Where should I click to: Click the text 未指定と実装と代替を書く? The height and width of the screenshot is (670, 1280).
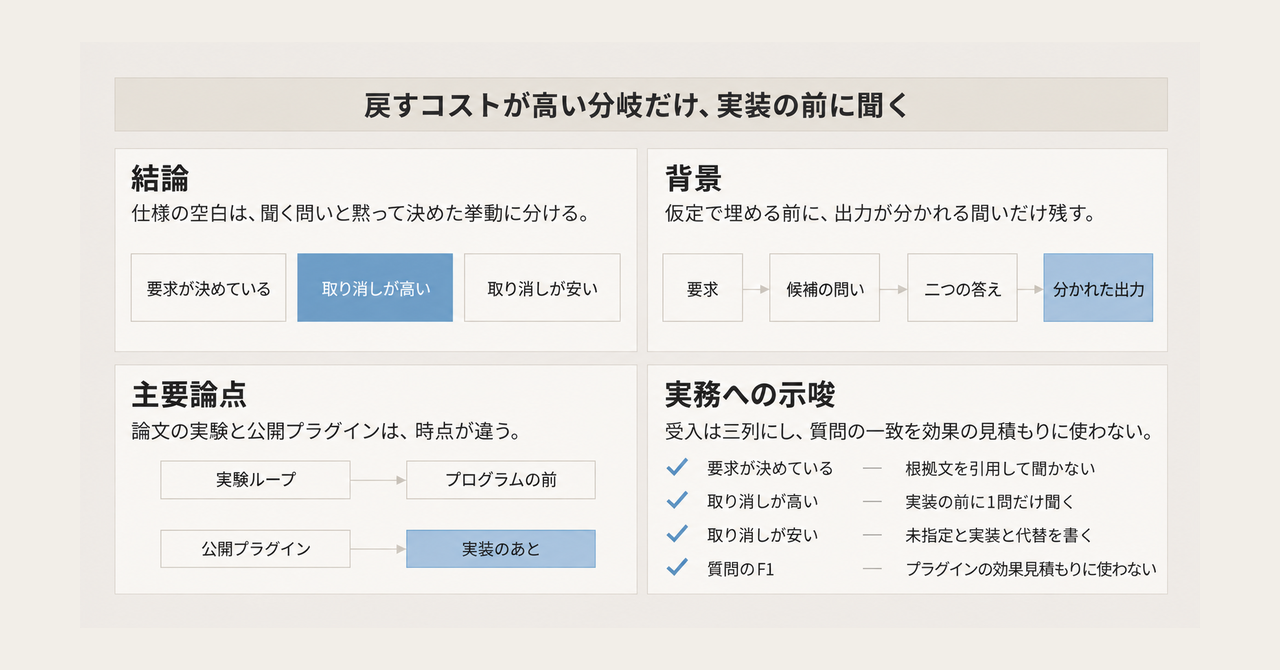tap(1000, 536)
